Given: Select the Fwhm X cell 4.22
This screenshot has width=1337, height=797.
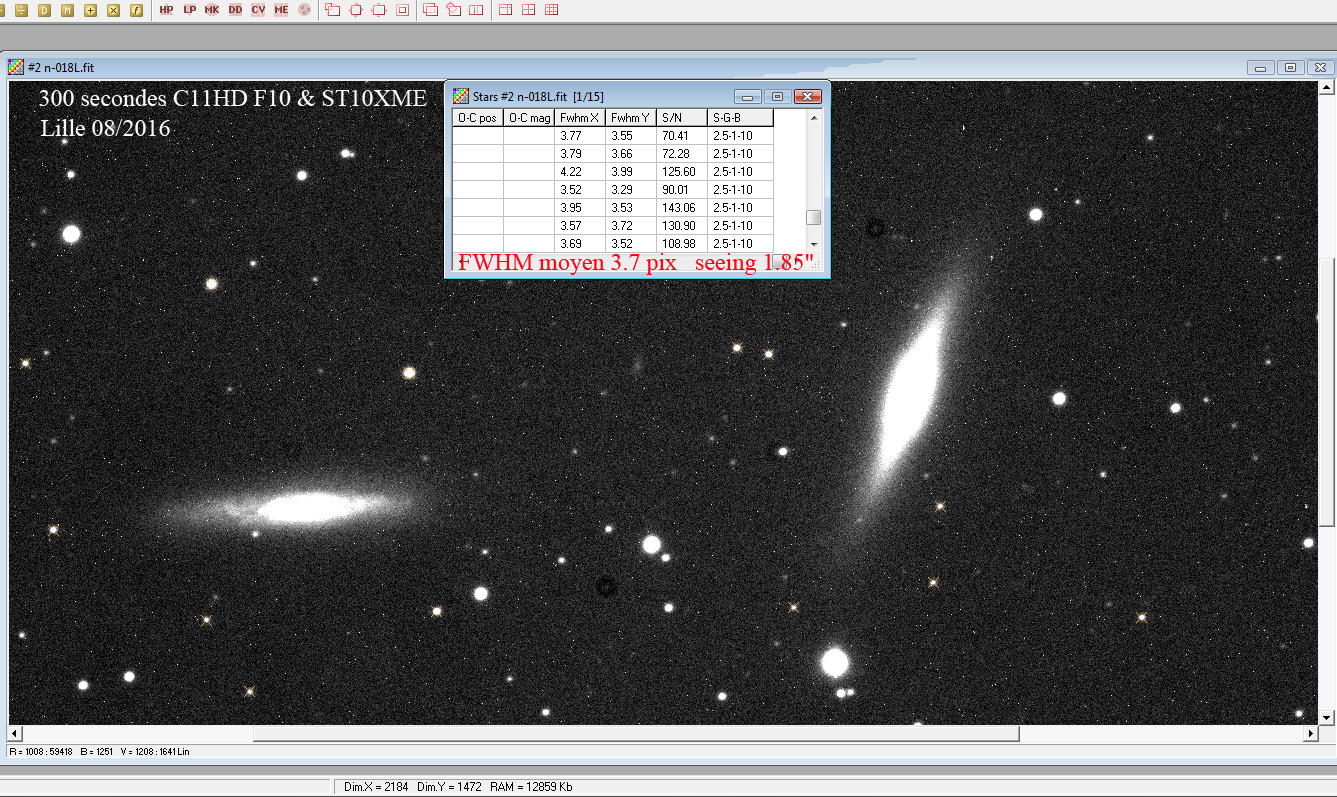Looking at the screenshot, I should pos(580,172).
